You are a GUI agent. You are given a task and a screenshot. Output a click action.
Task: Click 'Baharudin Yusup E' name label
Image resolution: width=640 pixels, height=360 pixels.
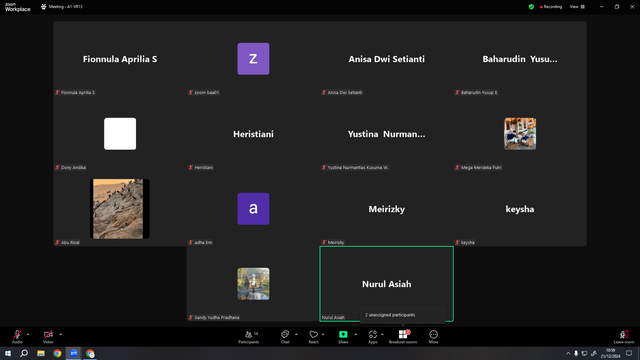(479, 93)
